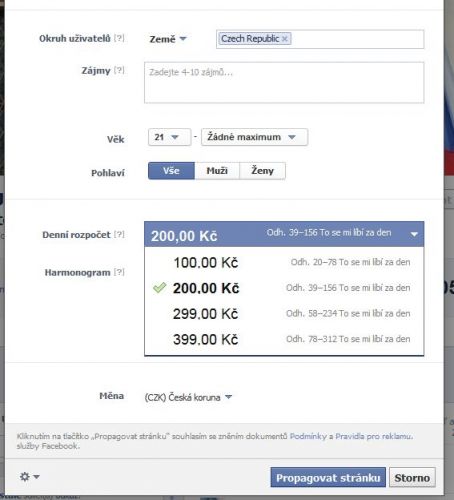Open the Pravidla pro reklamu link
The height and width of the screenshot is (500, 454).
374,436
